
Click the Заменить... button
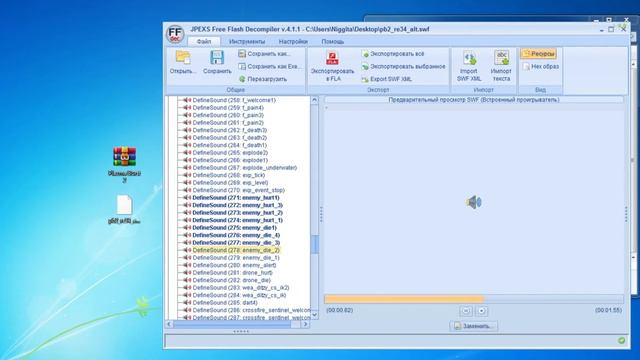coord(473,326)
